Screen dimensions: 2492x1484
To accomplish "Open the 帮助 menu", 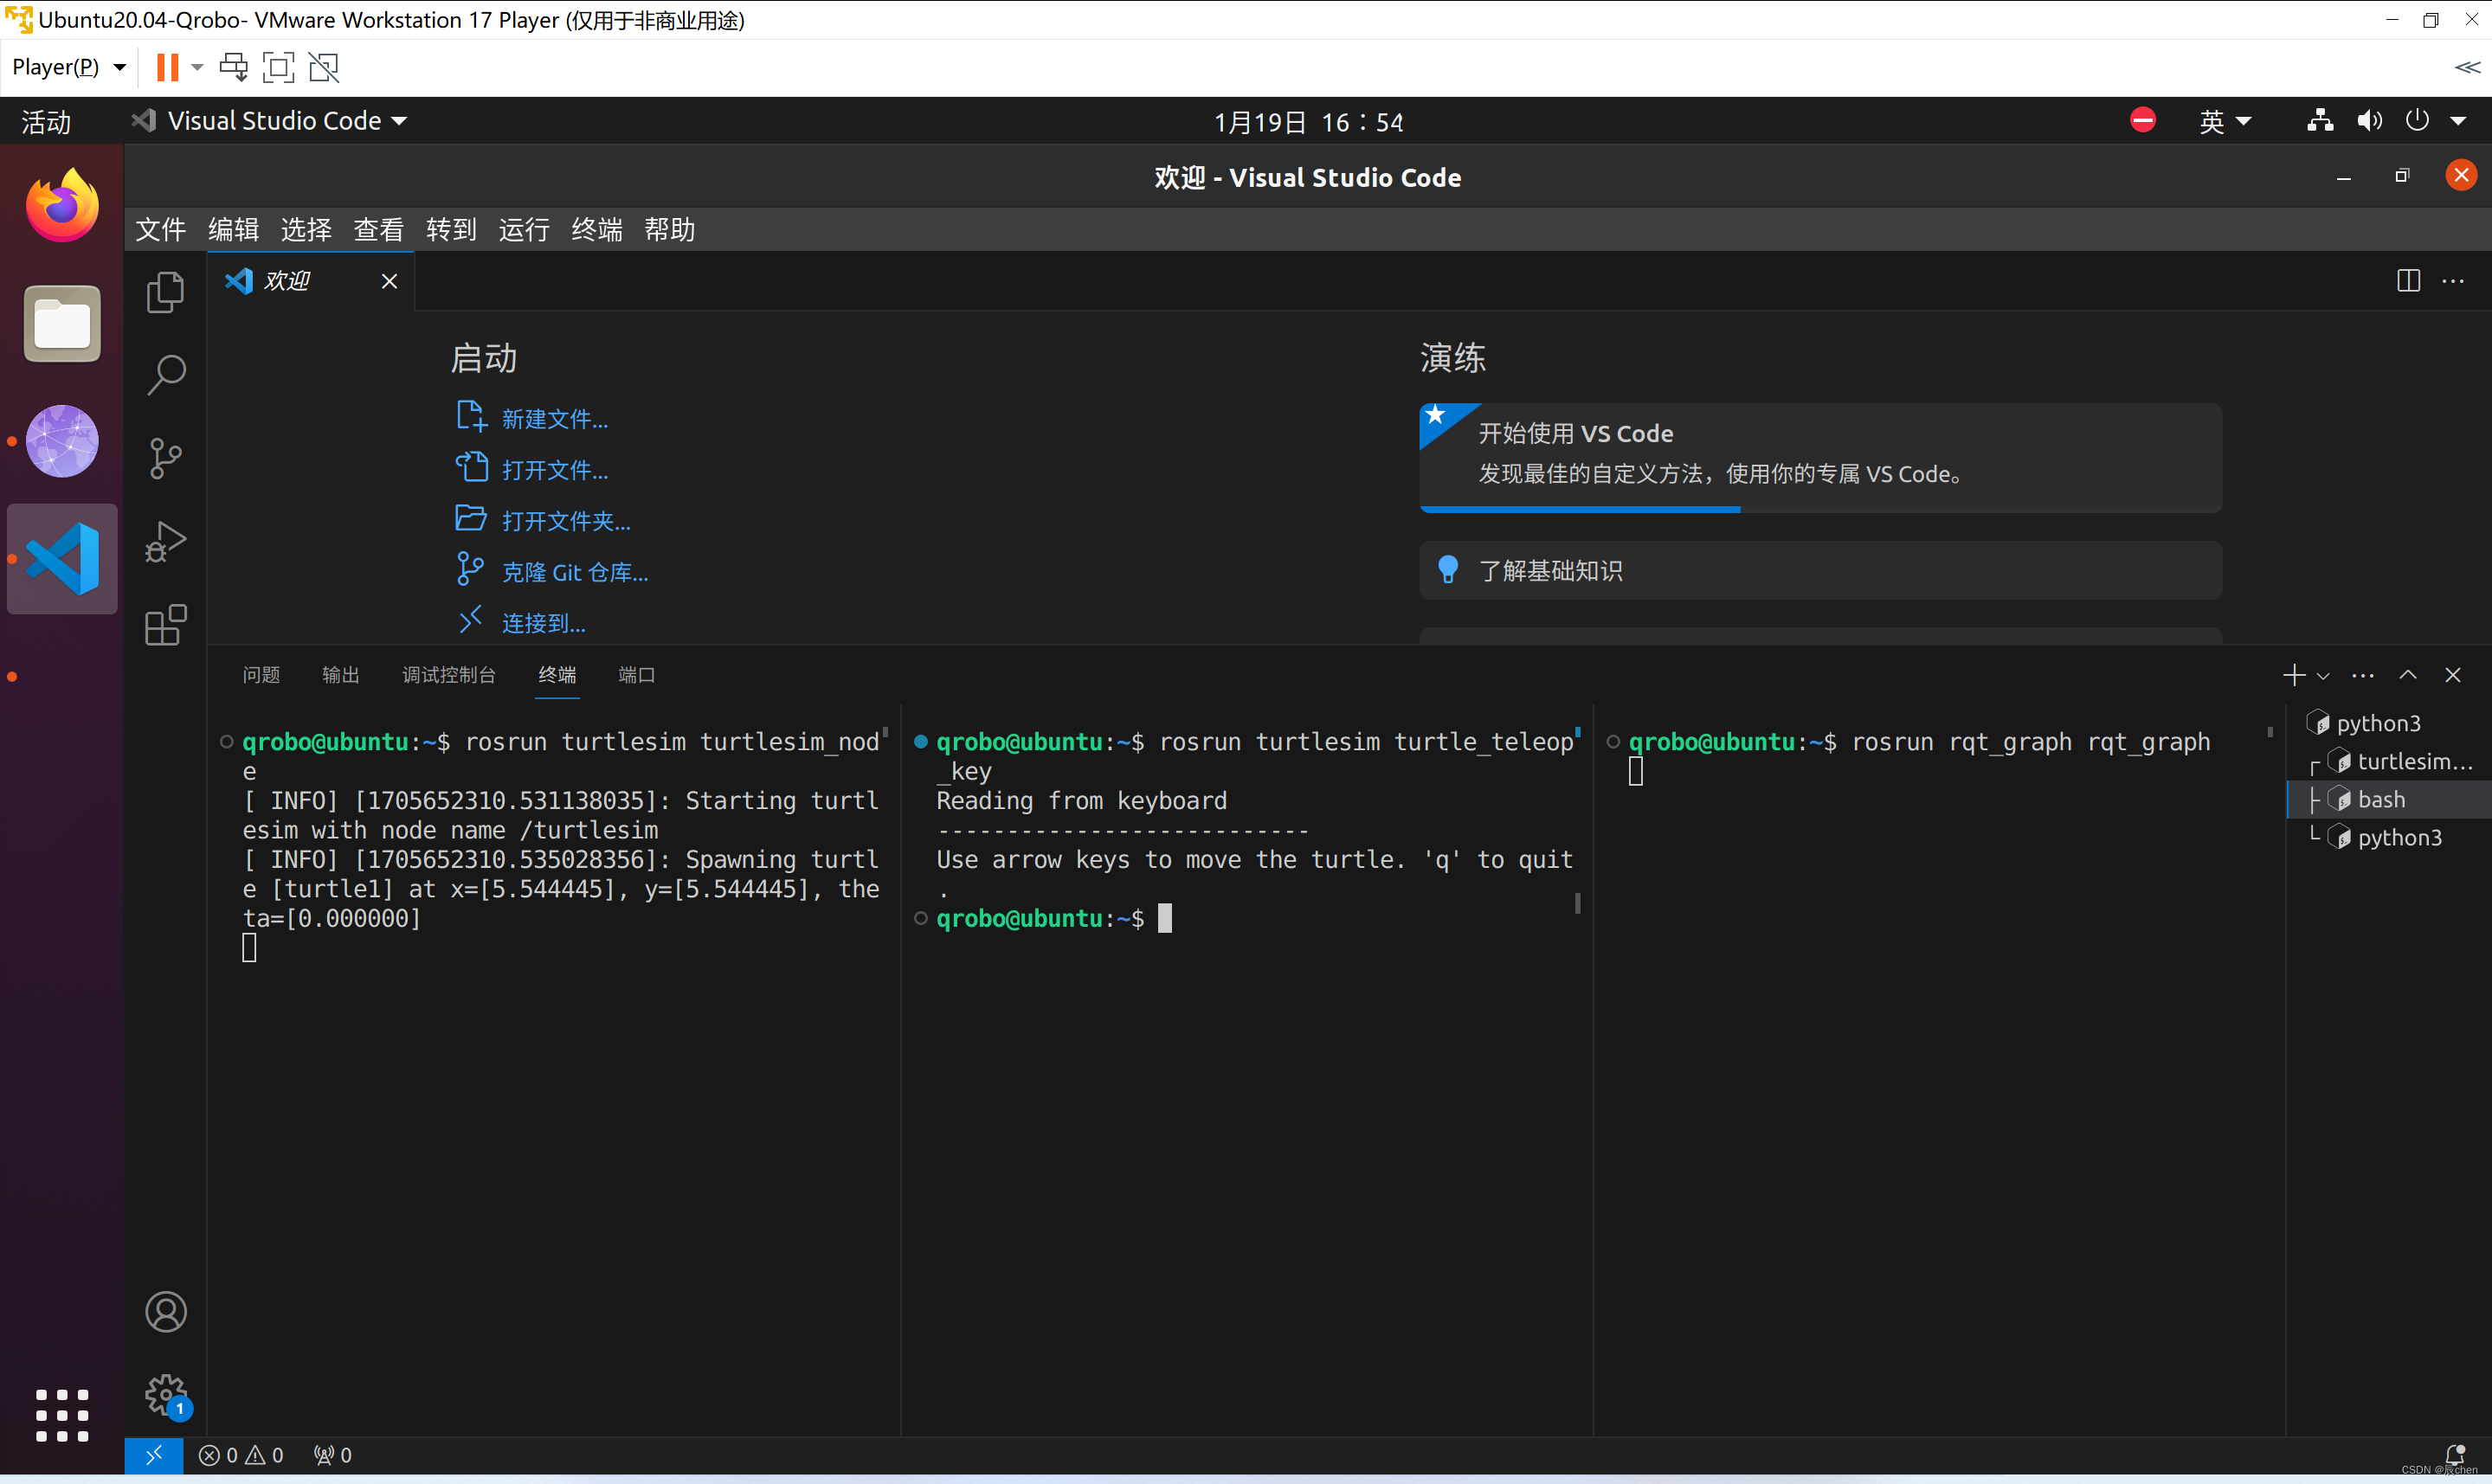I will pos(670,229).
